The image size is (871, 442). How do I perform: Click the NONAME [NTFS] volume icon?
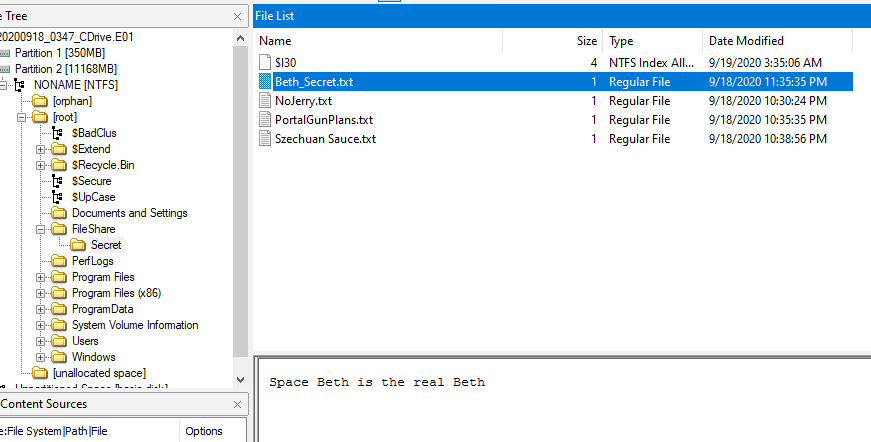[x=20, y=85]
